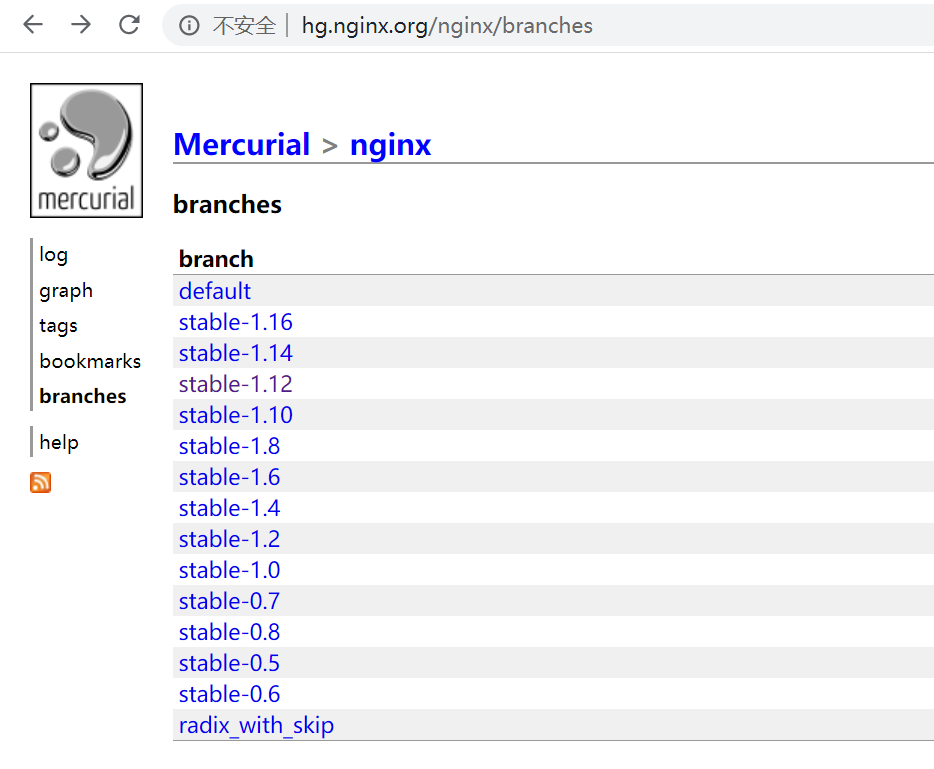
Task: Select the branches sidebar item
Action: pyautogui.click(x=83, y=396)
